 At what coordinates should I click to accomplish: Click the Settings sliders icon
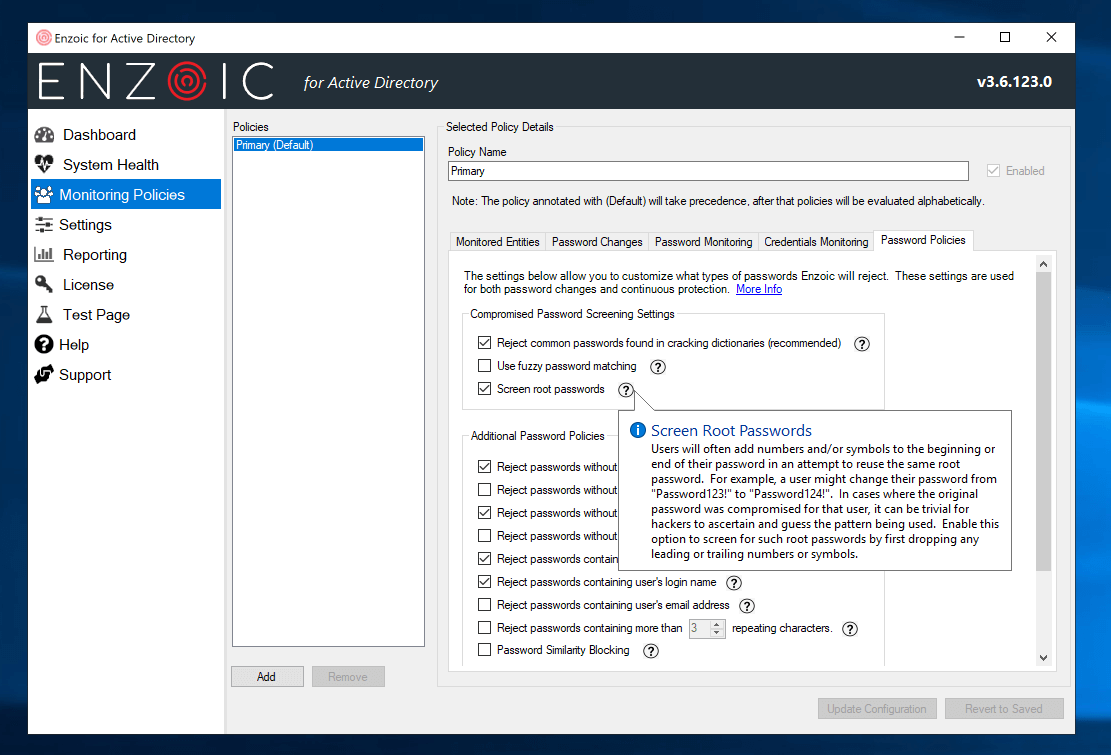coord(44,225)
